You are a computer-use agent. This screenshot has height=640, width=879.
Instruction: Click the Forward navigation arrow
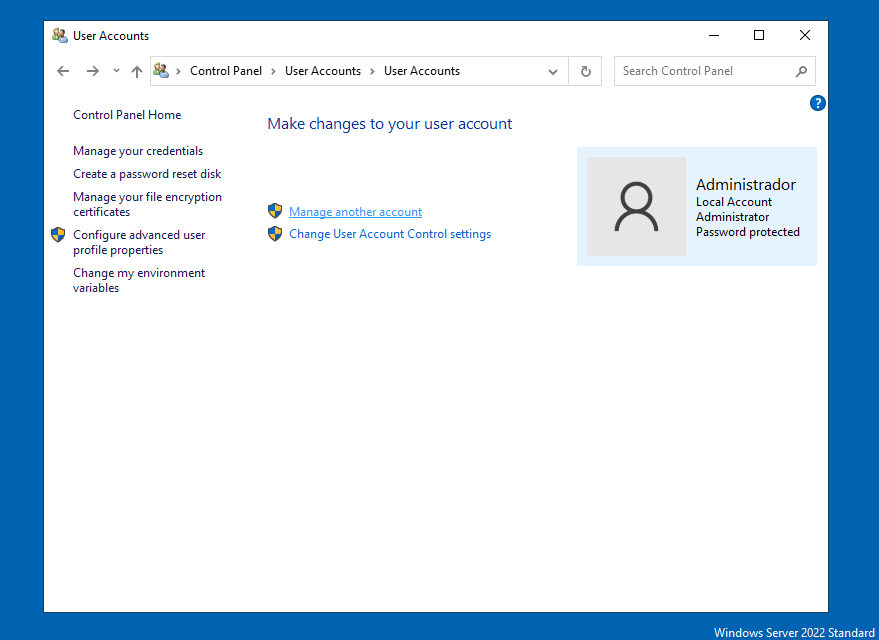click(93, 71)
